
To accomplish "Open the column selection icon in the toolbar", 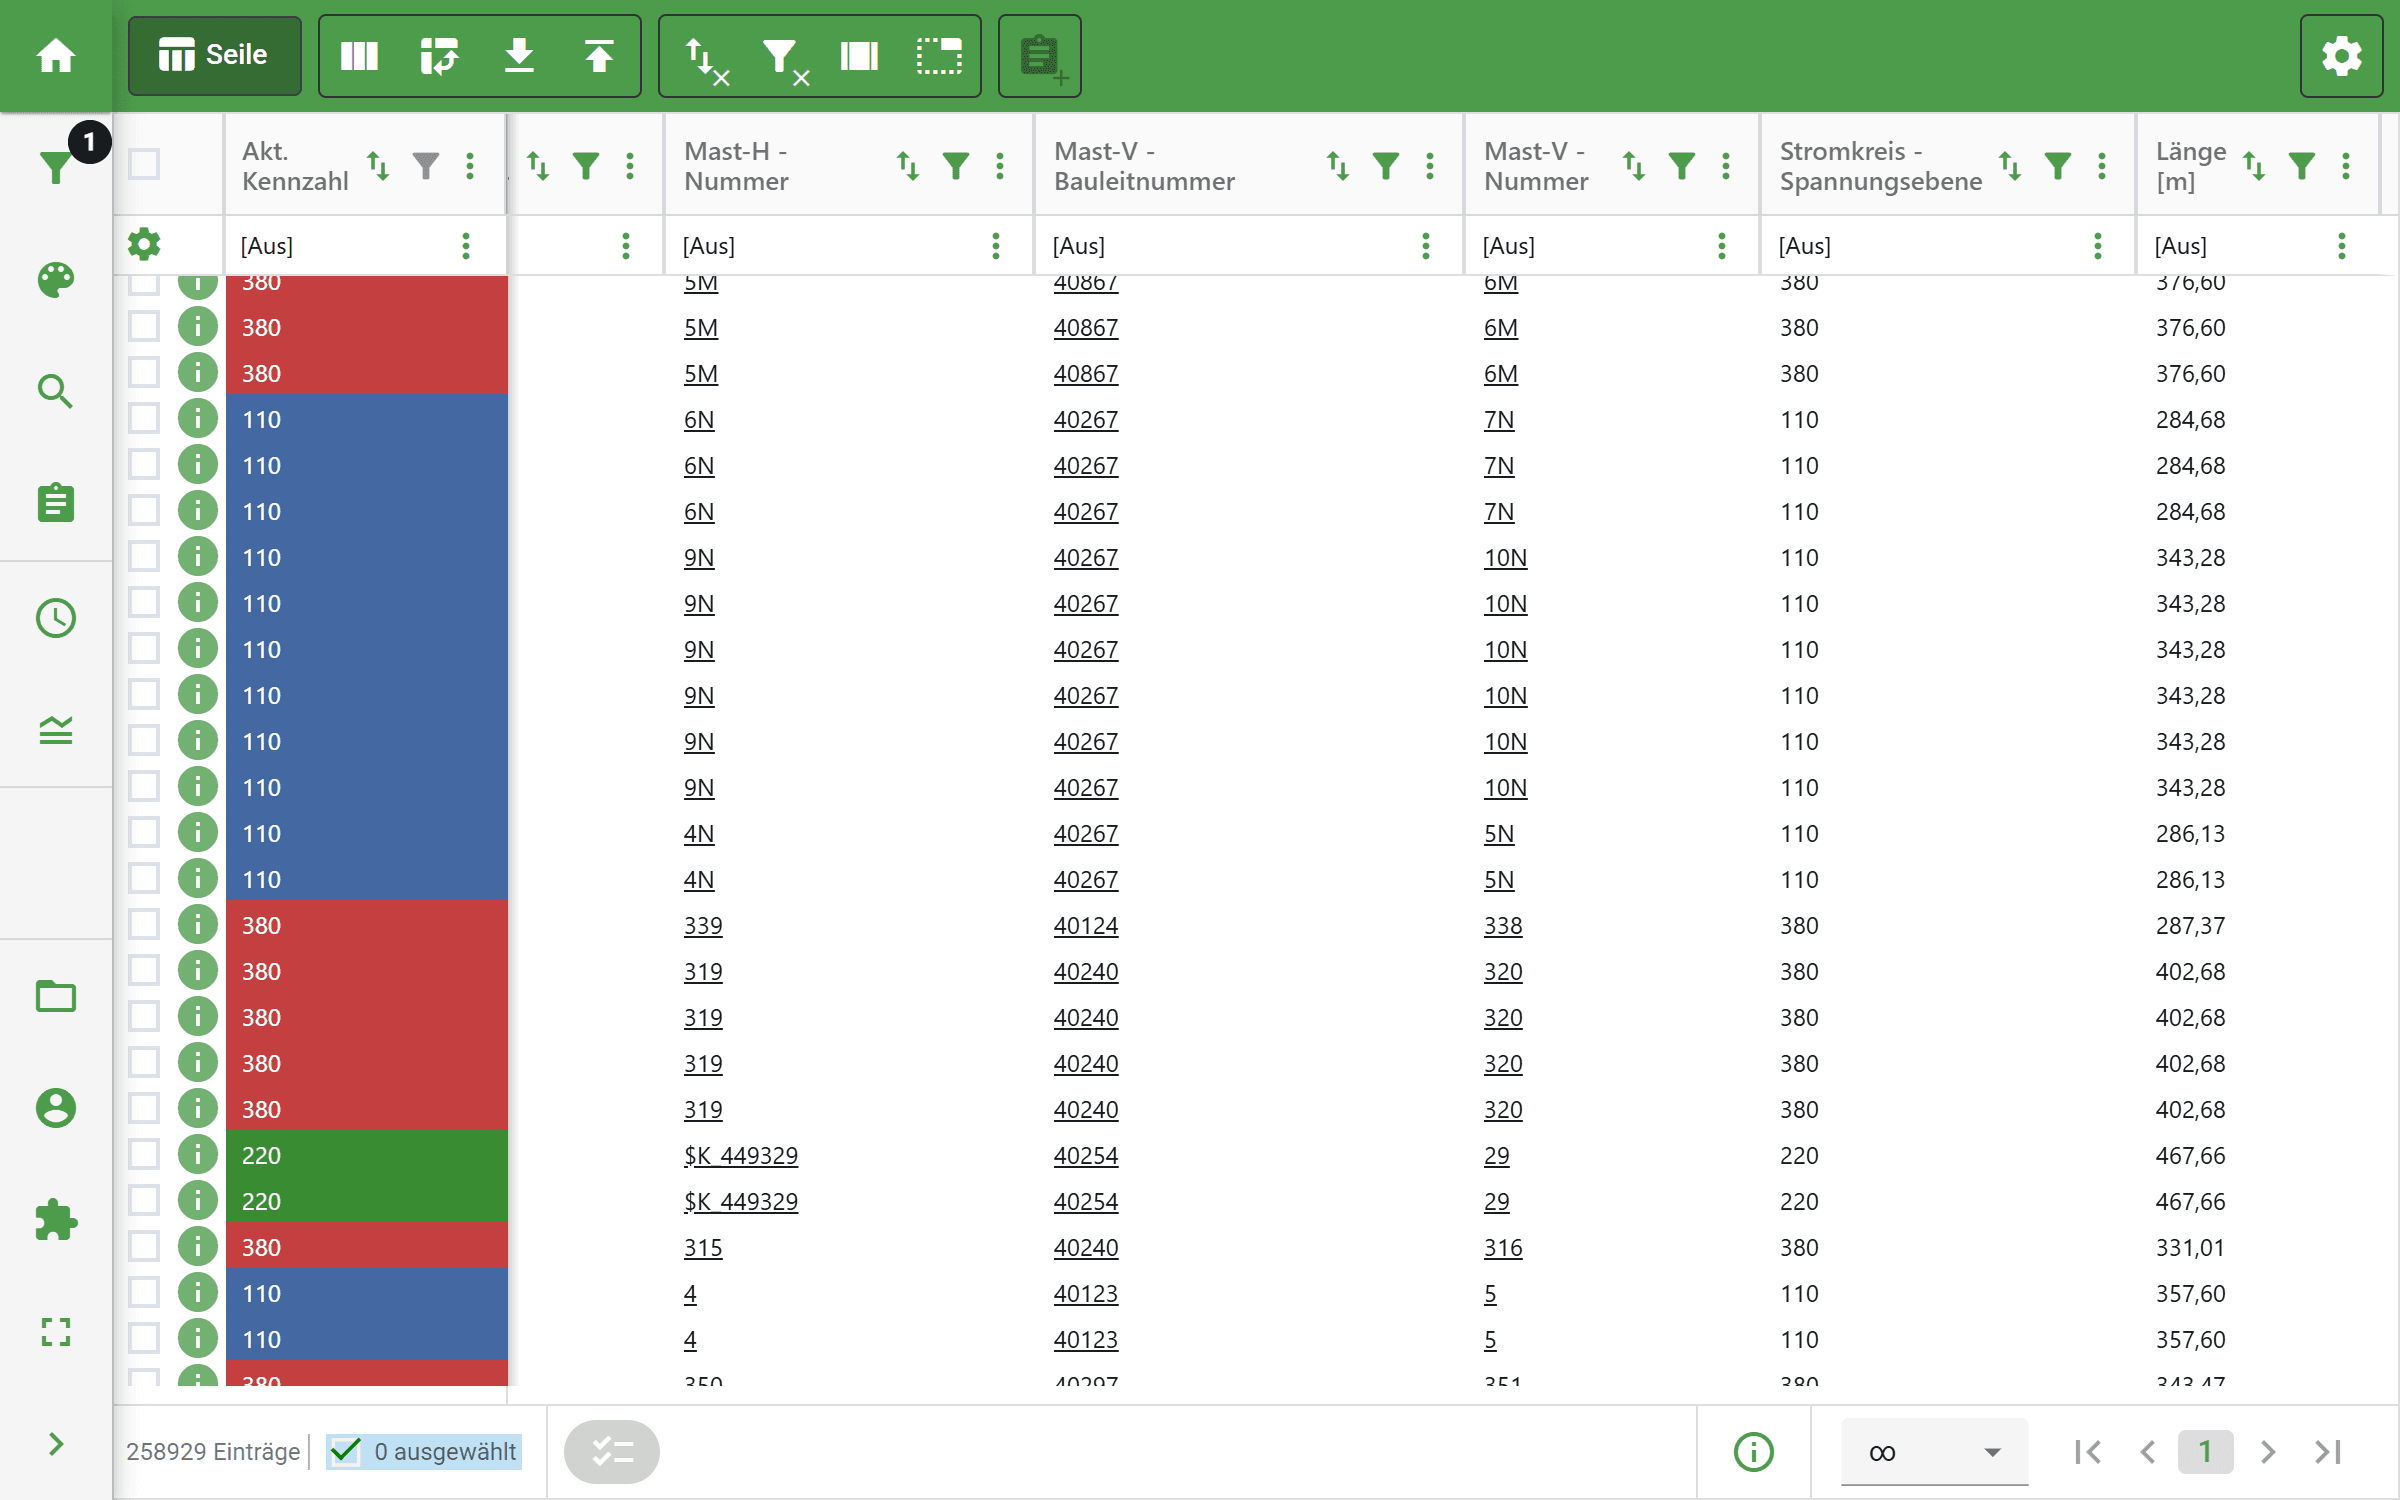I will 359,57.
